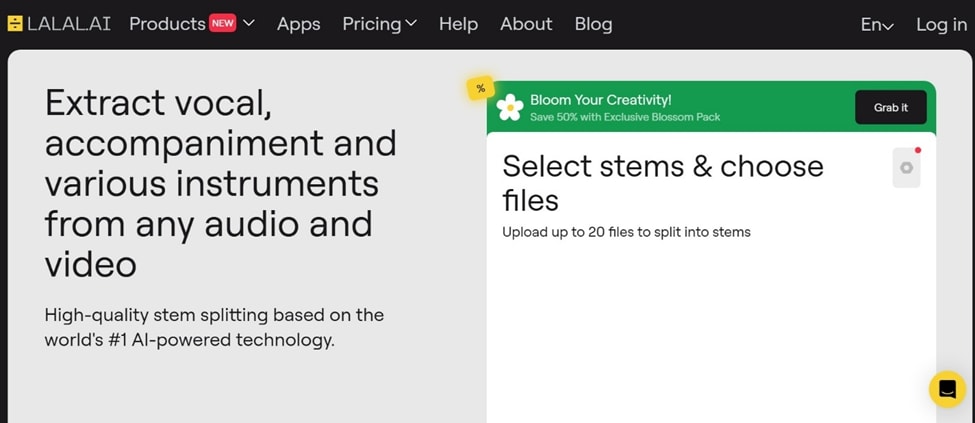Open the About page
The height and width of the screenshot is (423, 975).
point(526,24)
